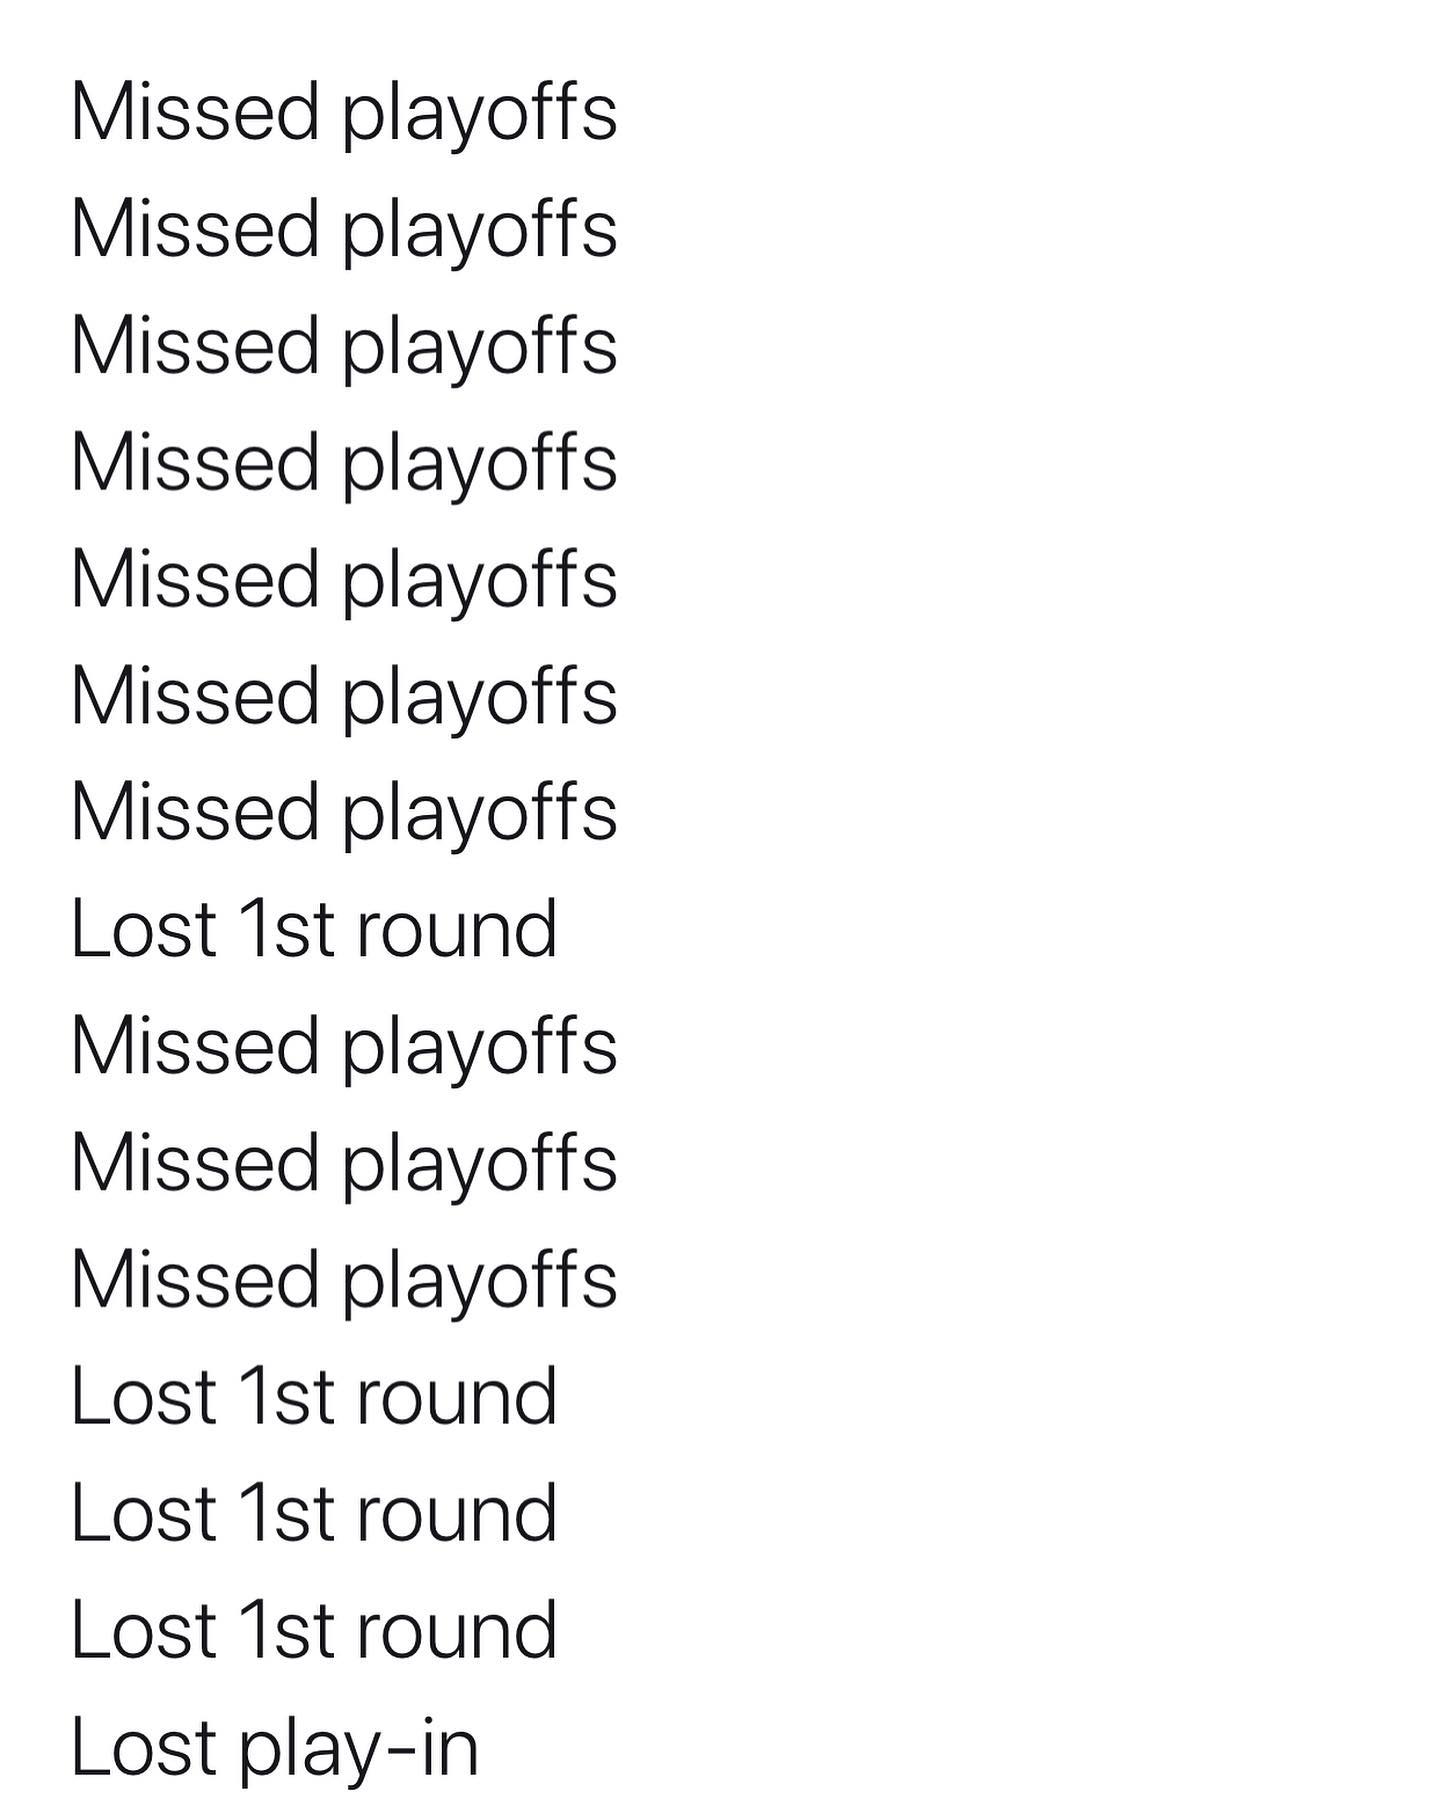The height and width of the screenshot is (1799, 1440).
Task: Select "Lost 1st round" just above "Lost play-in"
Action: point(314,1630)
